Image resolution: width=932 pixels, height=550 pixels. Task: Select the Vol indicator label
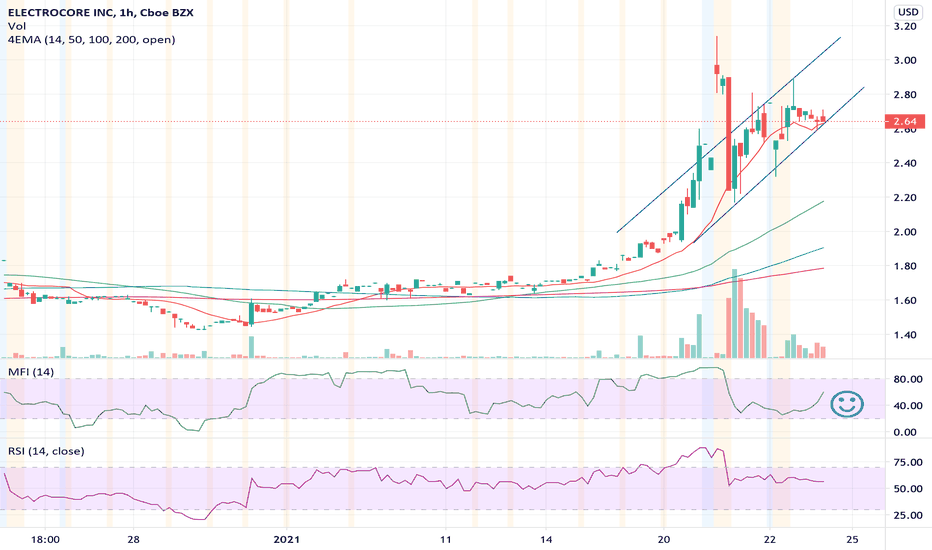(x=17, y=26)
